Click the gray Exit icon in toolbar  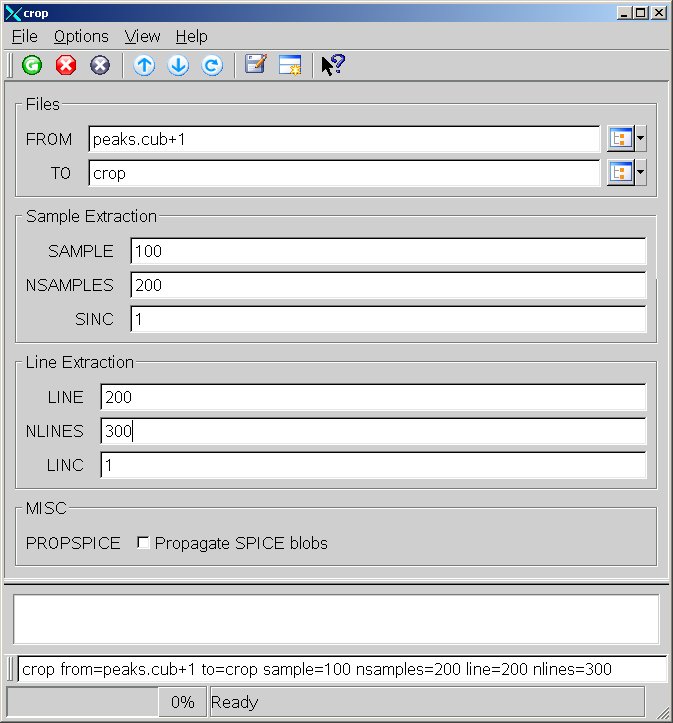tap(99, 65)
